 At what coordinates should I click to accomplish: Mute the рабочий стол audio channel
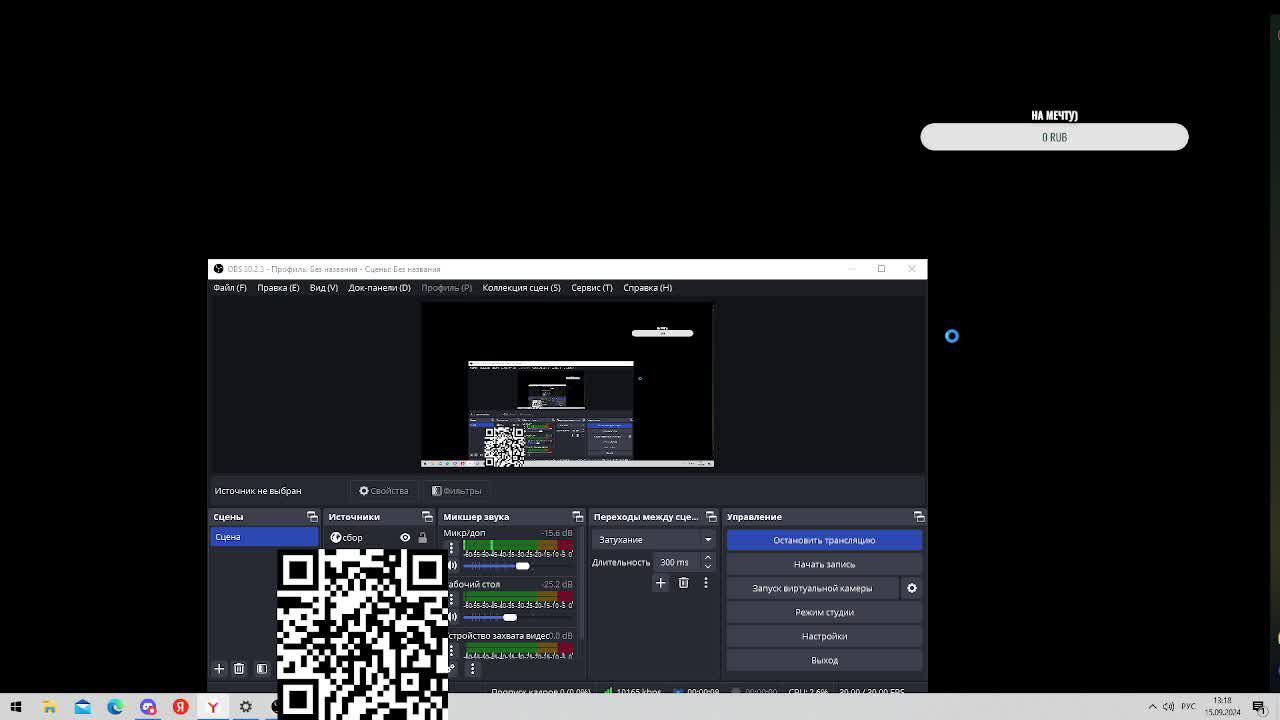(x=452, y=617)
